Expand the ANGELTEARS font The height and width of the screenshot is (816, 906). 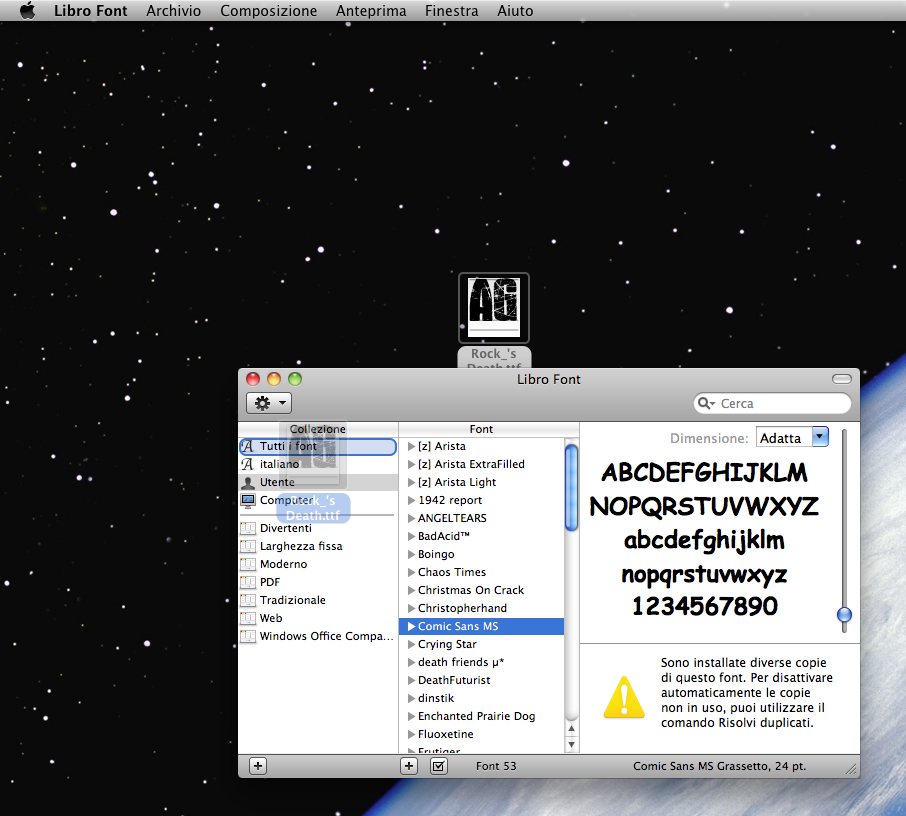pyautogui.click(x=411, y=518)
